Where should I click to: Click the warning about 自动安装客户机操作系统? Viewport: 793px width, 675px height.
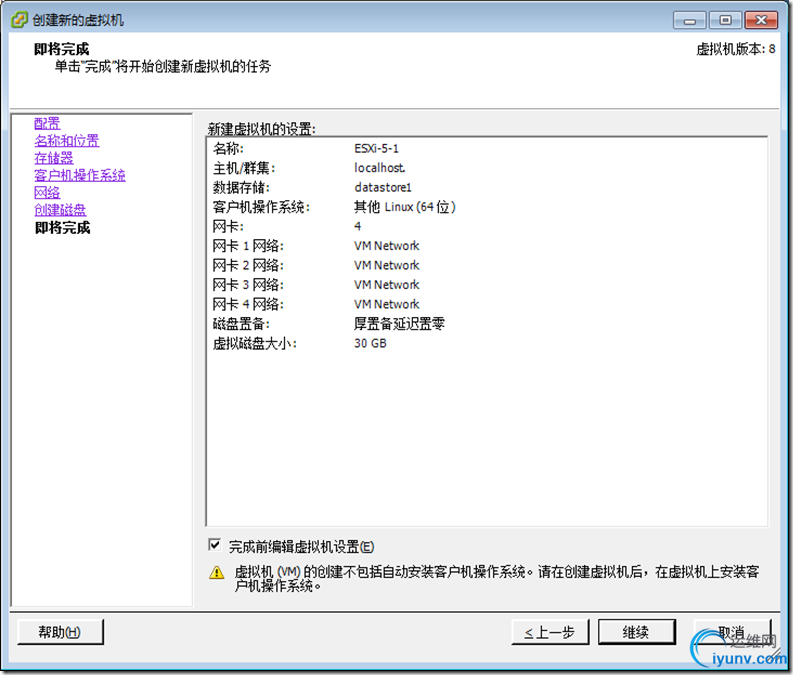tap(497, 579)
